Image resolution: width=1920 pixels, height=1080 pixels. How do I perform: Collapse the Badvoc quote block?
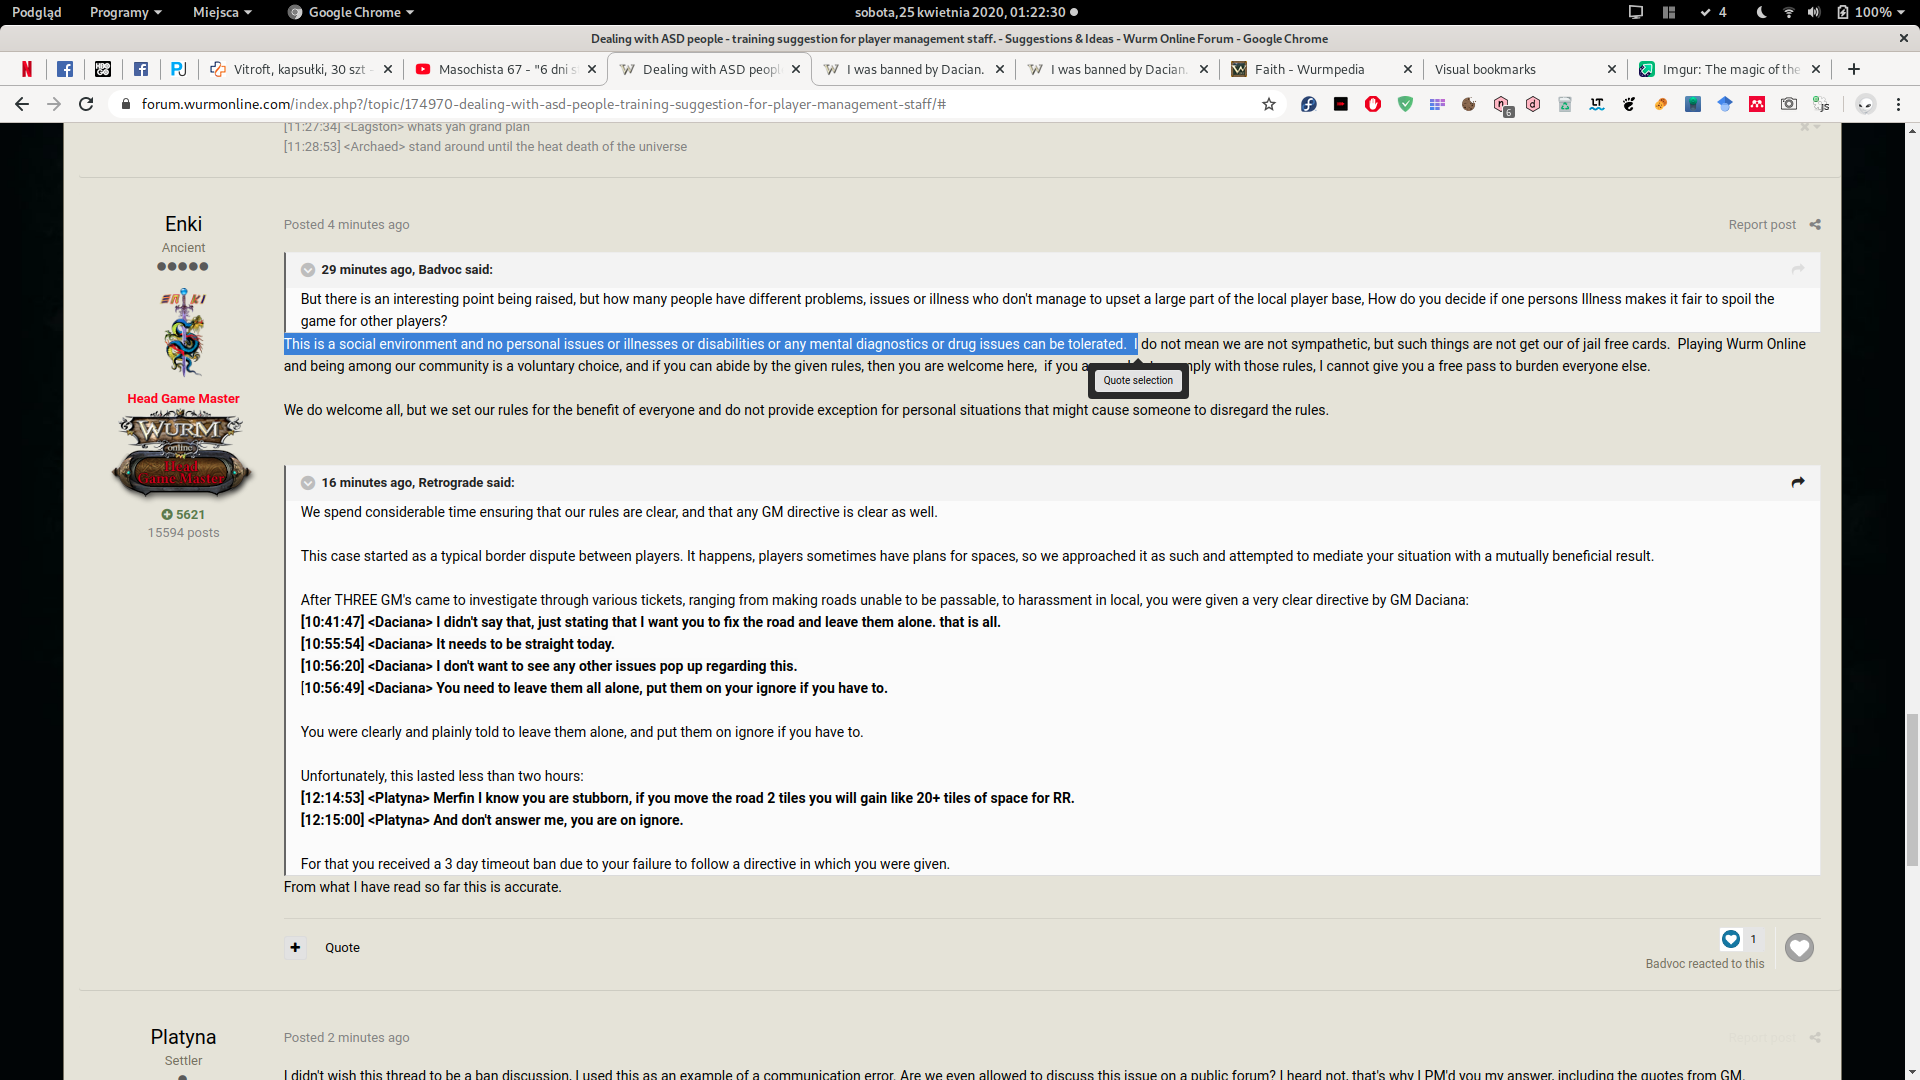(308, 270)
